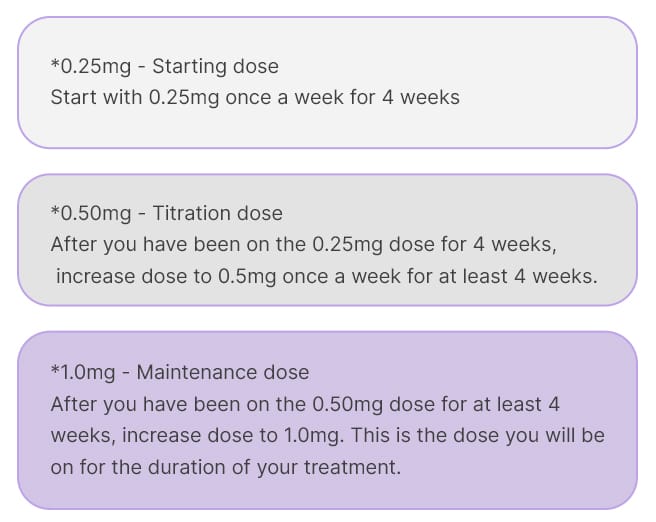The width and height of the screenshot is (656, 522).
Task: Click the "*0.50mg - Titration dose" heading
Action: click(x=166, y=213)
